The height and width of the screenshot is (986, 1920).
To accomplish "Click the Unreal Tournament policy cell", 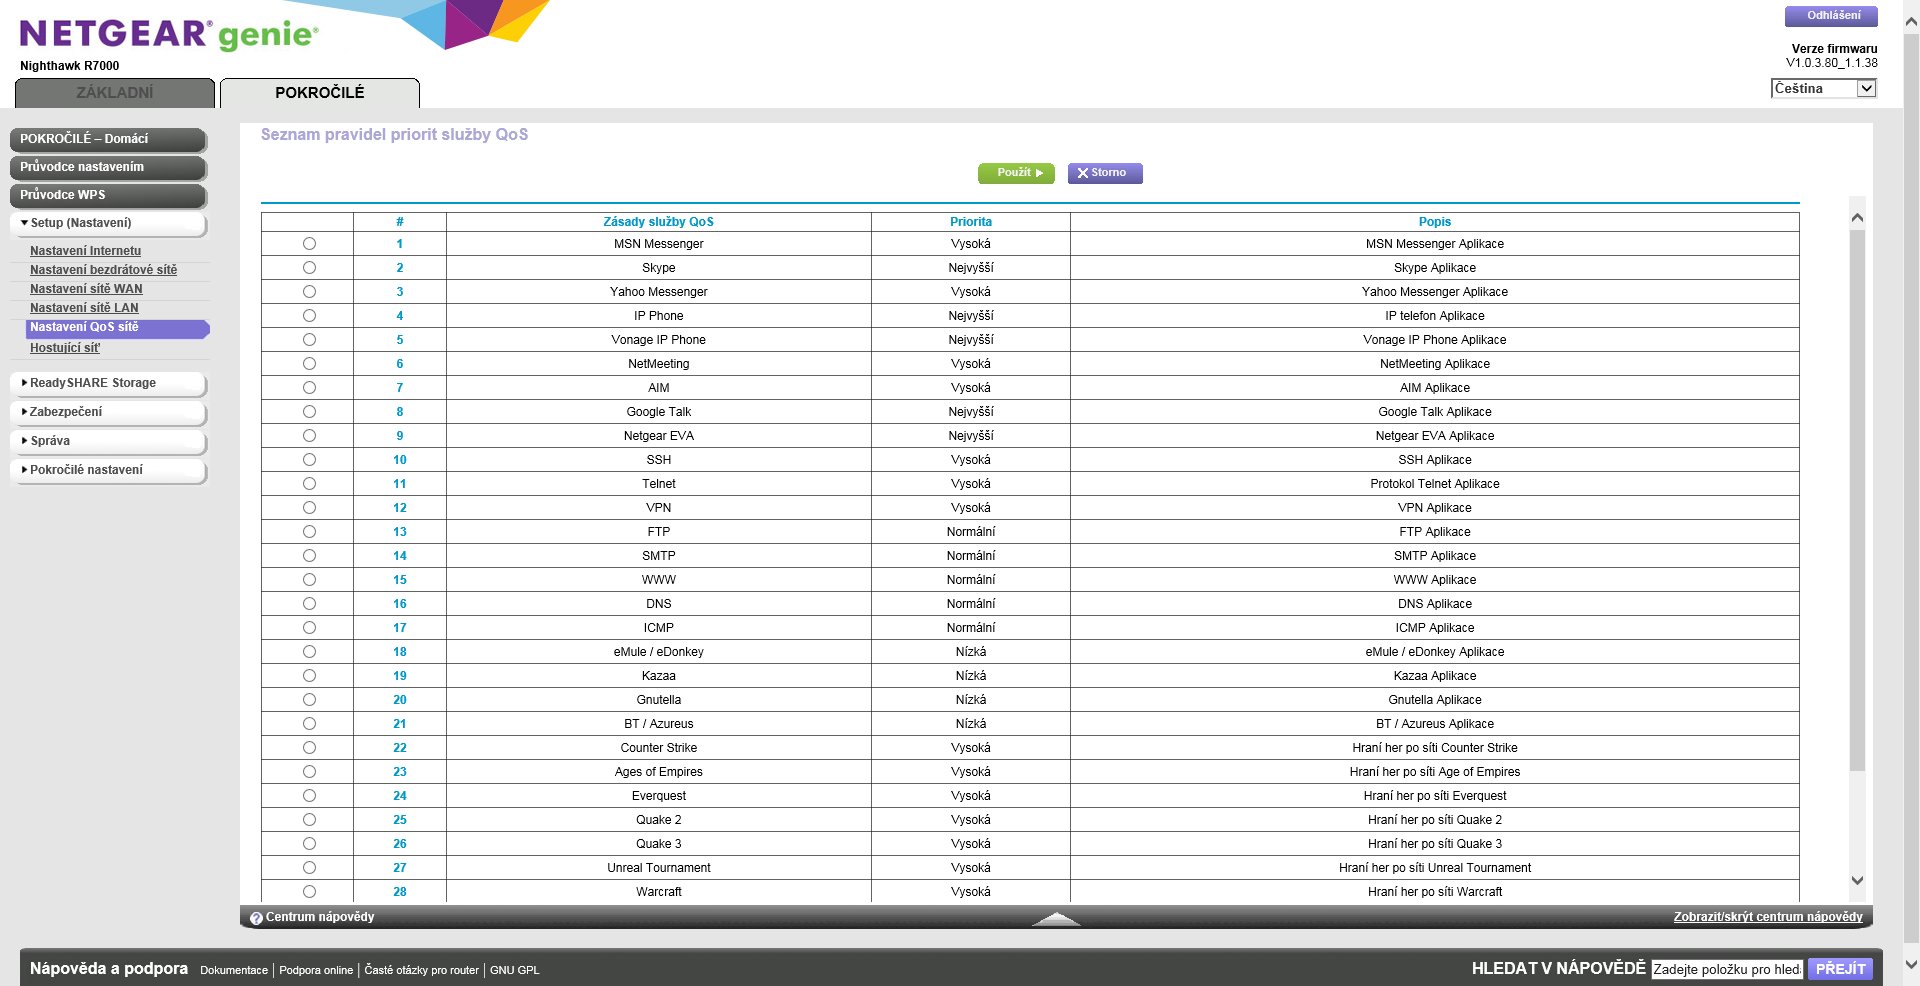I will coord(659,868).
